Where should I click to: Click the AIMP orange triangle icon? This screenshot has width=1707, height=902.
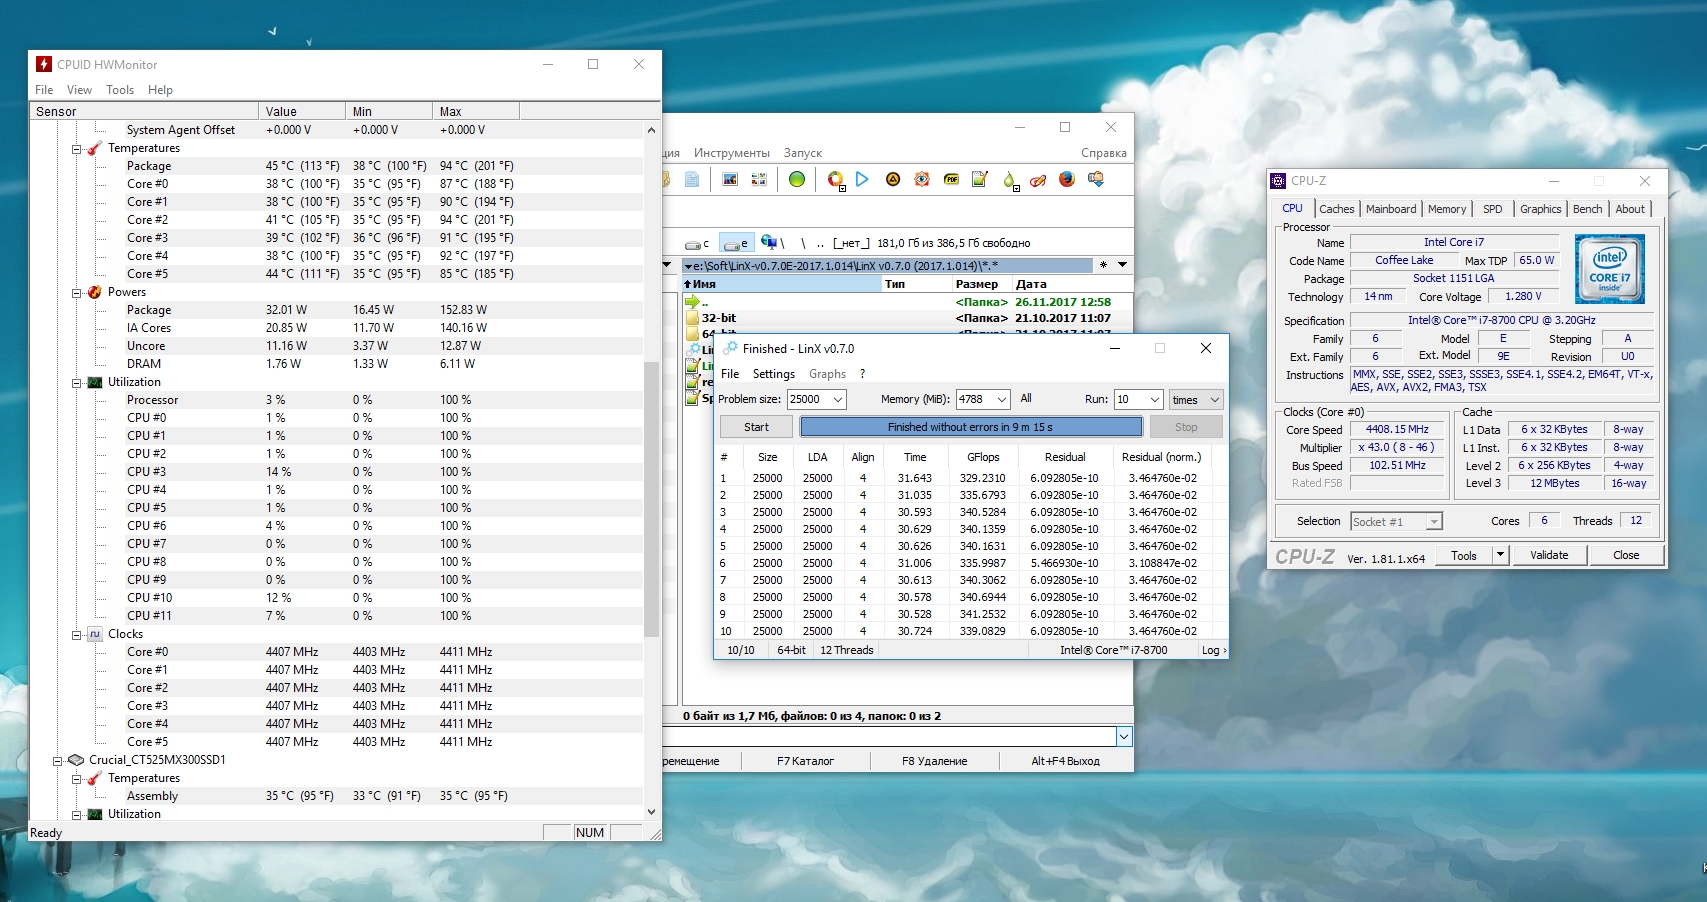click(893, 179)
